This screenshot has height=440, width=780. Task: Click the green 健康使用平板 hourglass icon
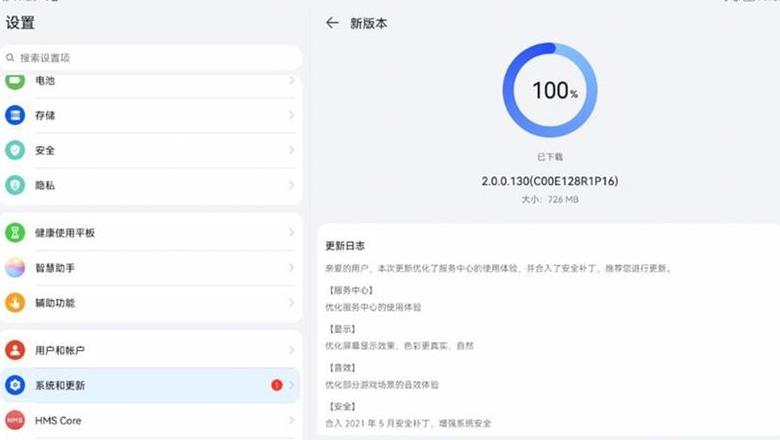(x=15, y=233)
